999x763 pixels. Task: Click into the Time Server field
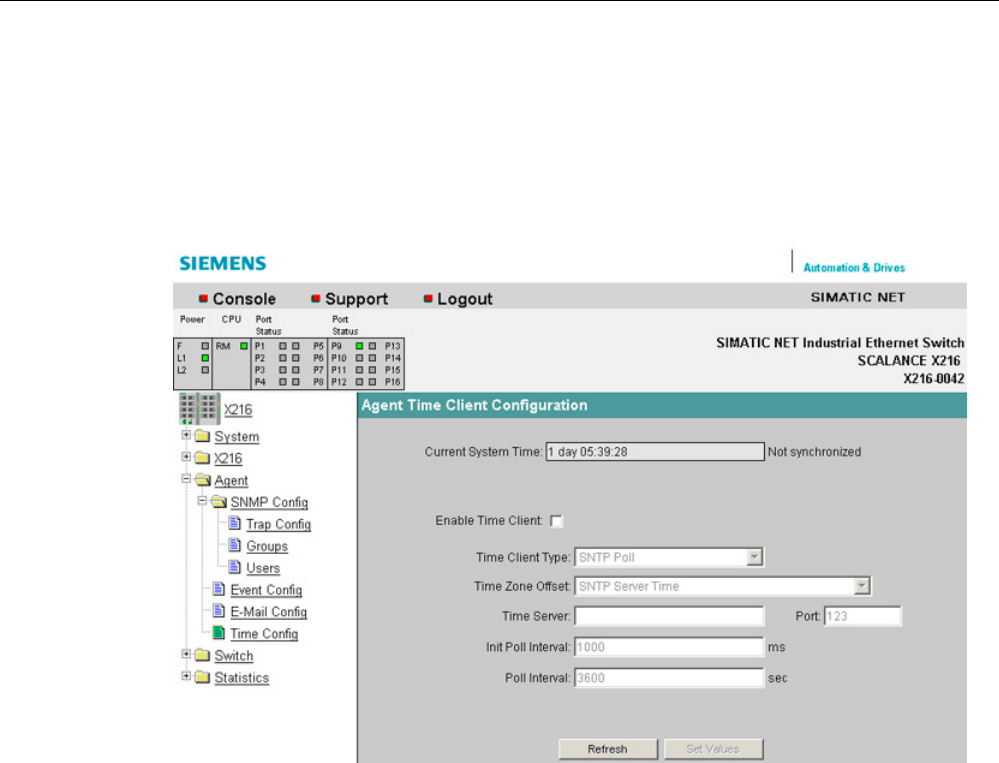point(669,616)
